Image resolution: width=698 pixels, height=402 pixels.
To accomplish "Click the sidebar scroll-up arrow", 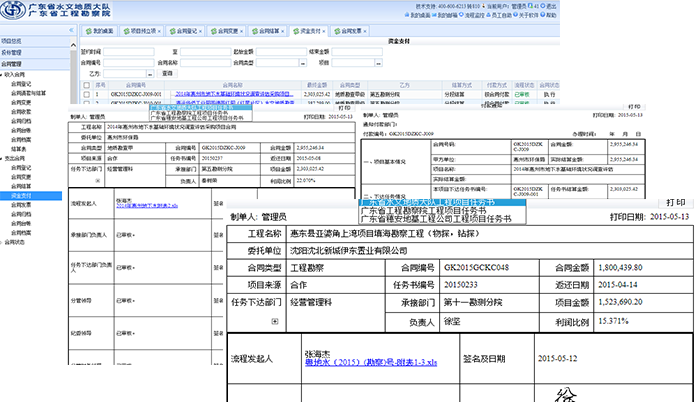I will (x=73, y=45).
